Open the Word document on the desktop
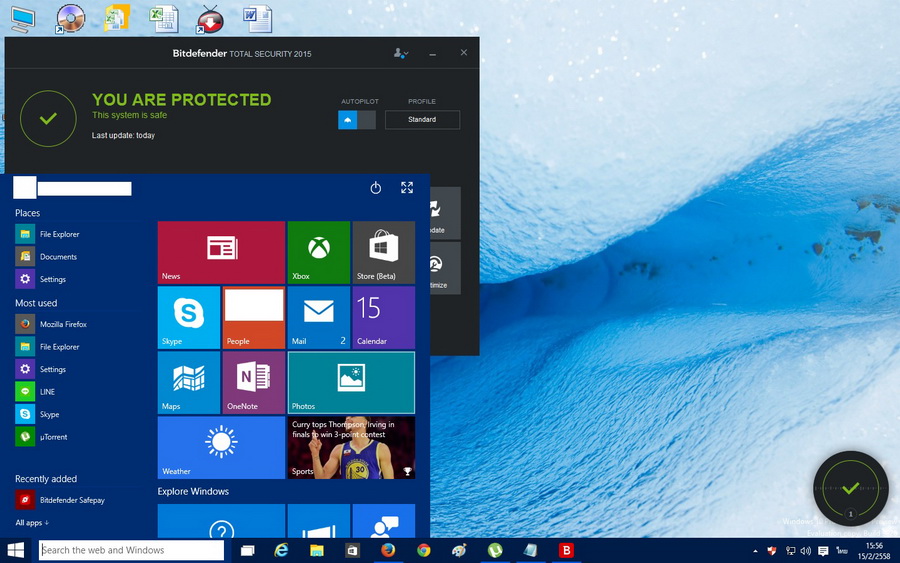The image size is (900, 563). (x=257, y=19)
